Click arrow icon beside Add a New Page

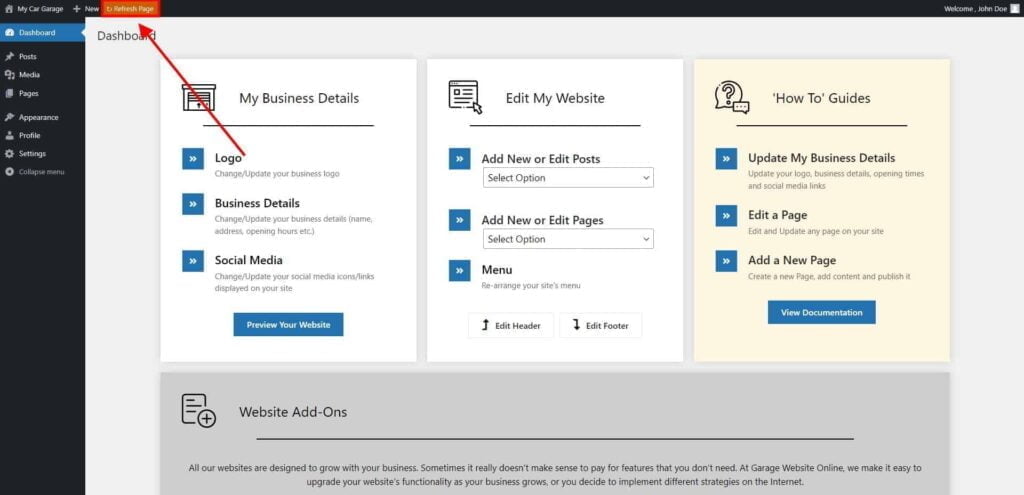point(726,261)
